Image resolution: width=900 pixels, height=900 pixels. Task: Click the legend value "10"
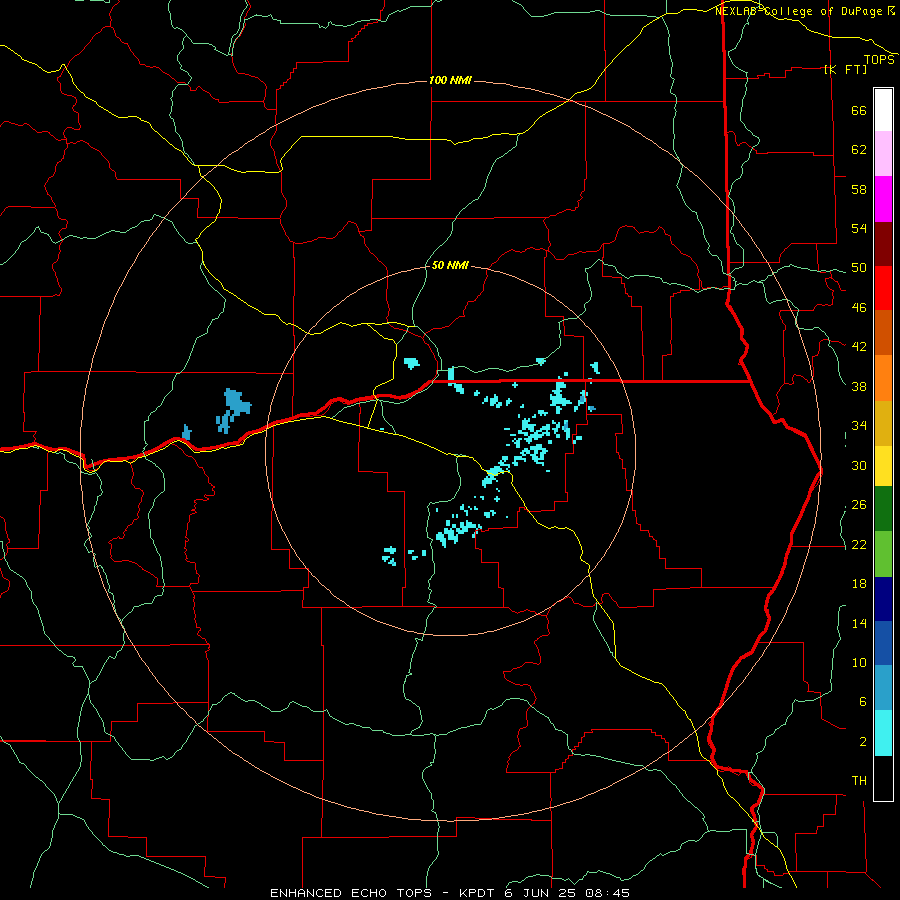[859, 663]
